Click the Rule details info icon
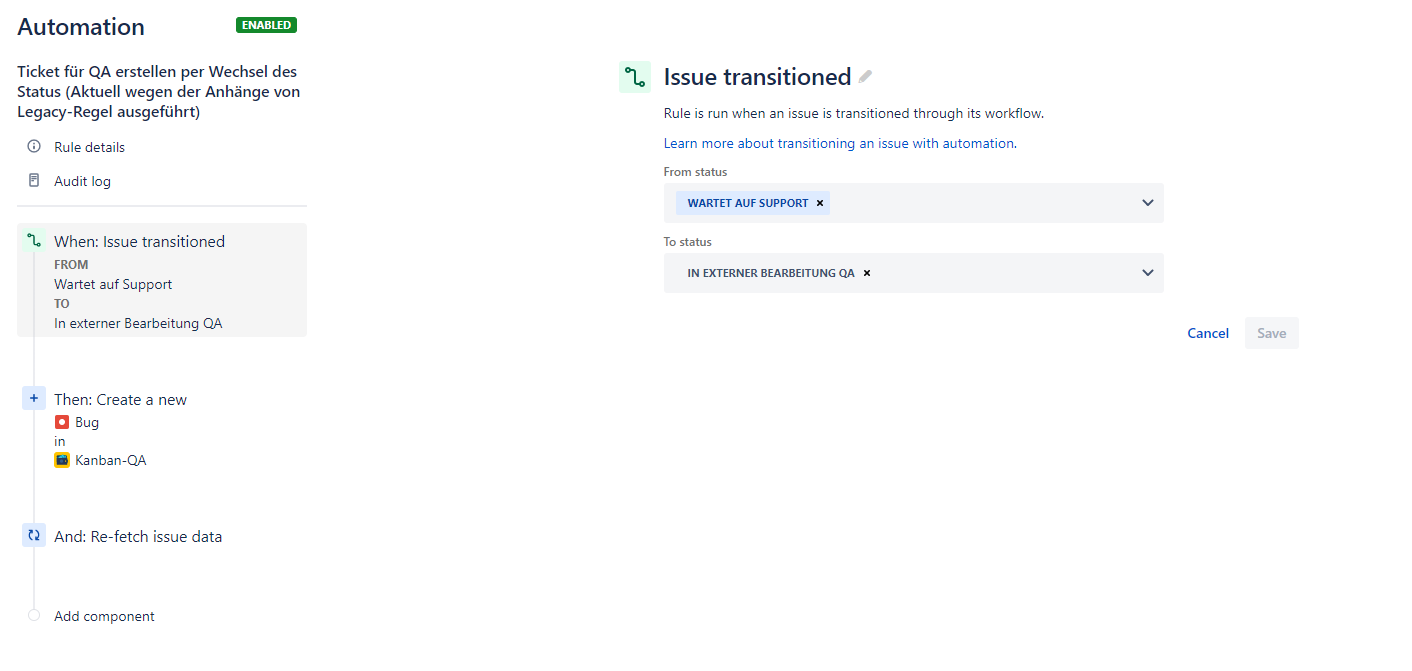This screenshot has width=1412, height=671. pyautogui.click(x=34, y=147)
